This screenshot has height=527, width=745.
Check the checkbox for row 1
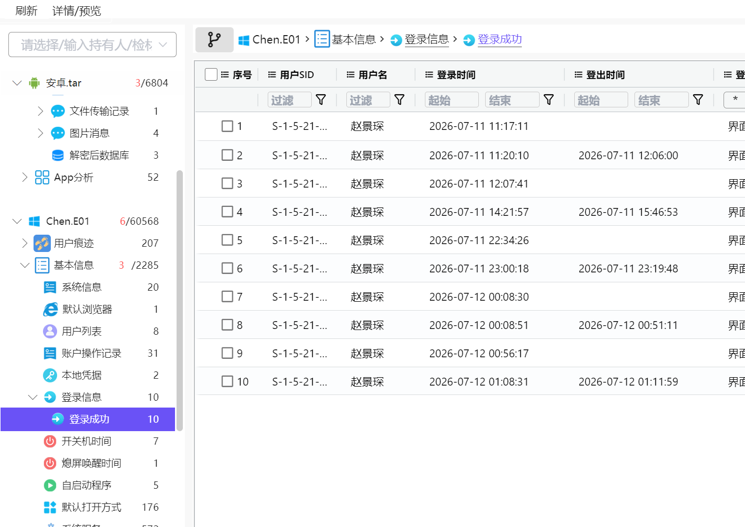[x=228, y=126]
